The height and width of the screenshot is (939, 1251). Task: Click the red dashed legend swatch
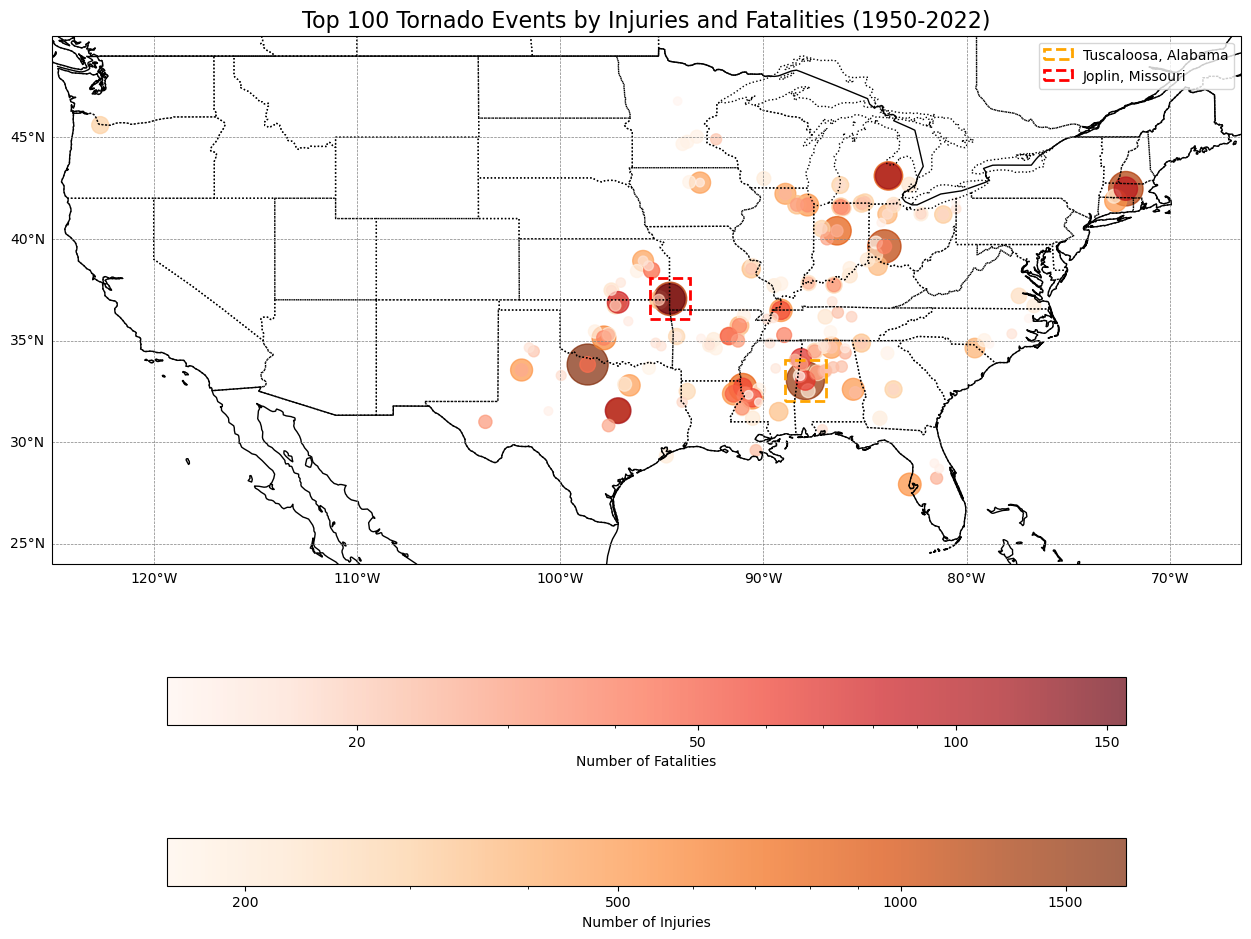pyautogui.click(x=1059, y=76)
